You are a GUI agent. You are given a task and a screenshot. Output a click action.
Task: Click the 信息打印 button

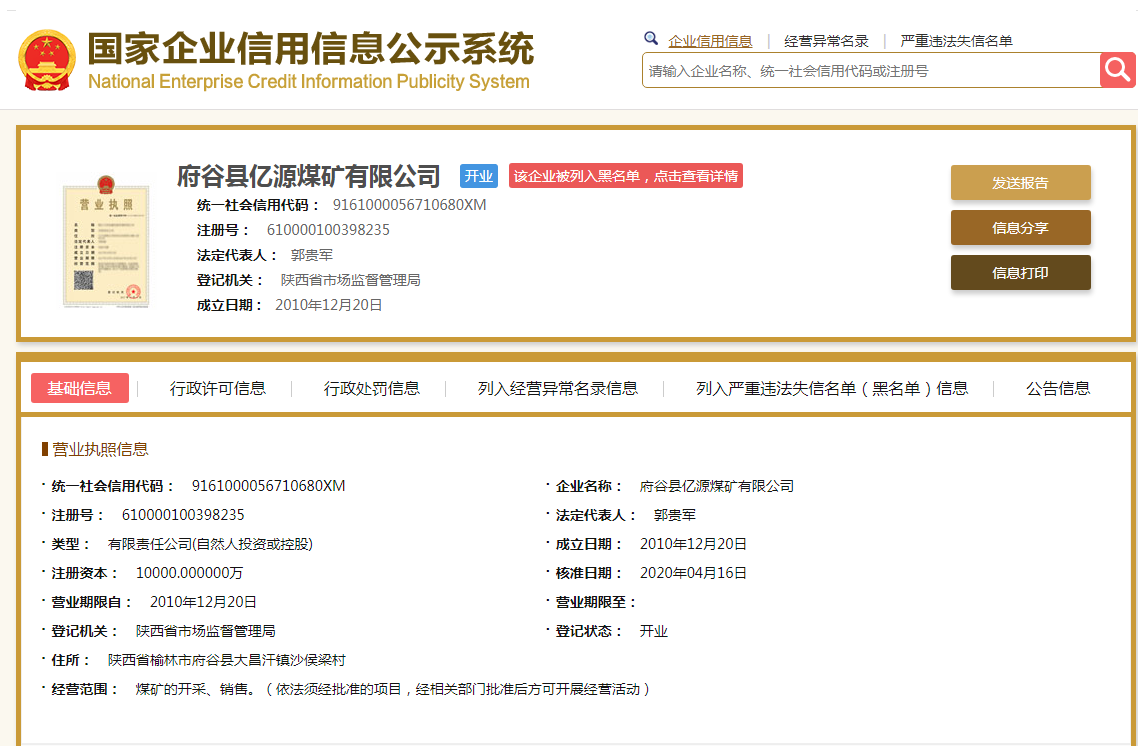point(1020,273)
